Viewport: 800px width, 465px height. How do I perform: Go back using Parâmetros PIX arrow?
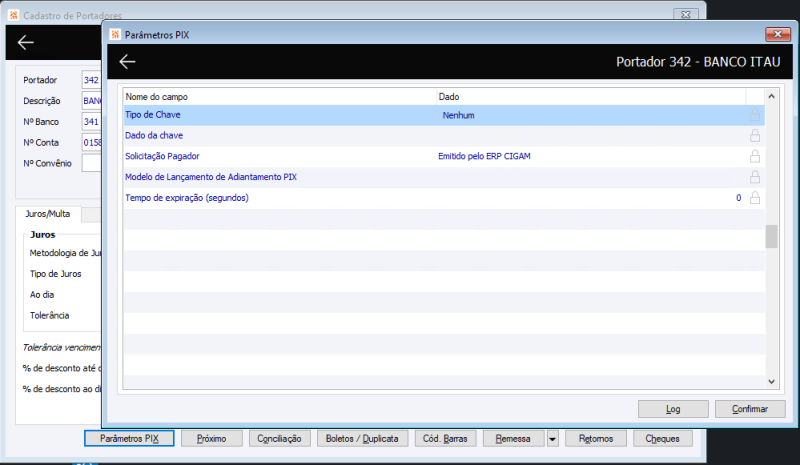pyautogui.click(x=127, y=62)
